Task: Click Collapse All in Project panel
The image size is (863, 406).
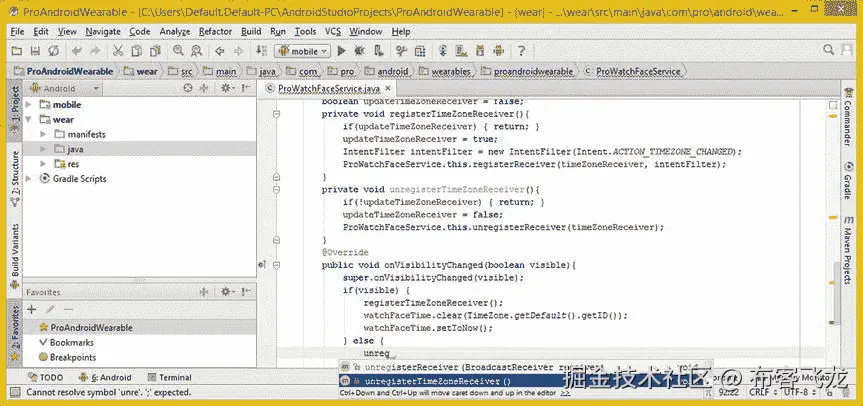Action: tap(204, 88)
